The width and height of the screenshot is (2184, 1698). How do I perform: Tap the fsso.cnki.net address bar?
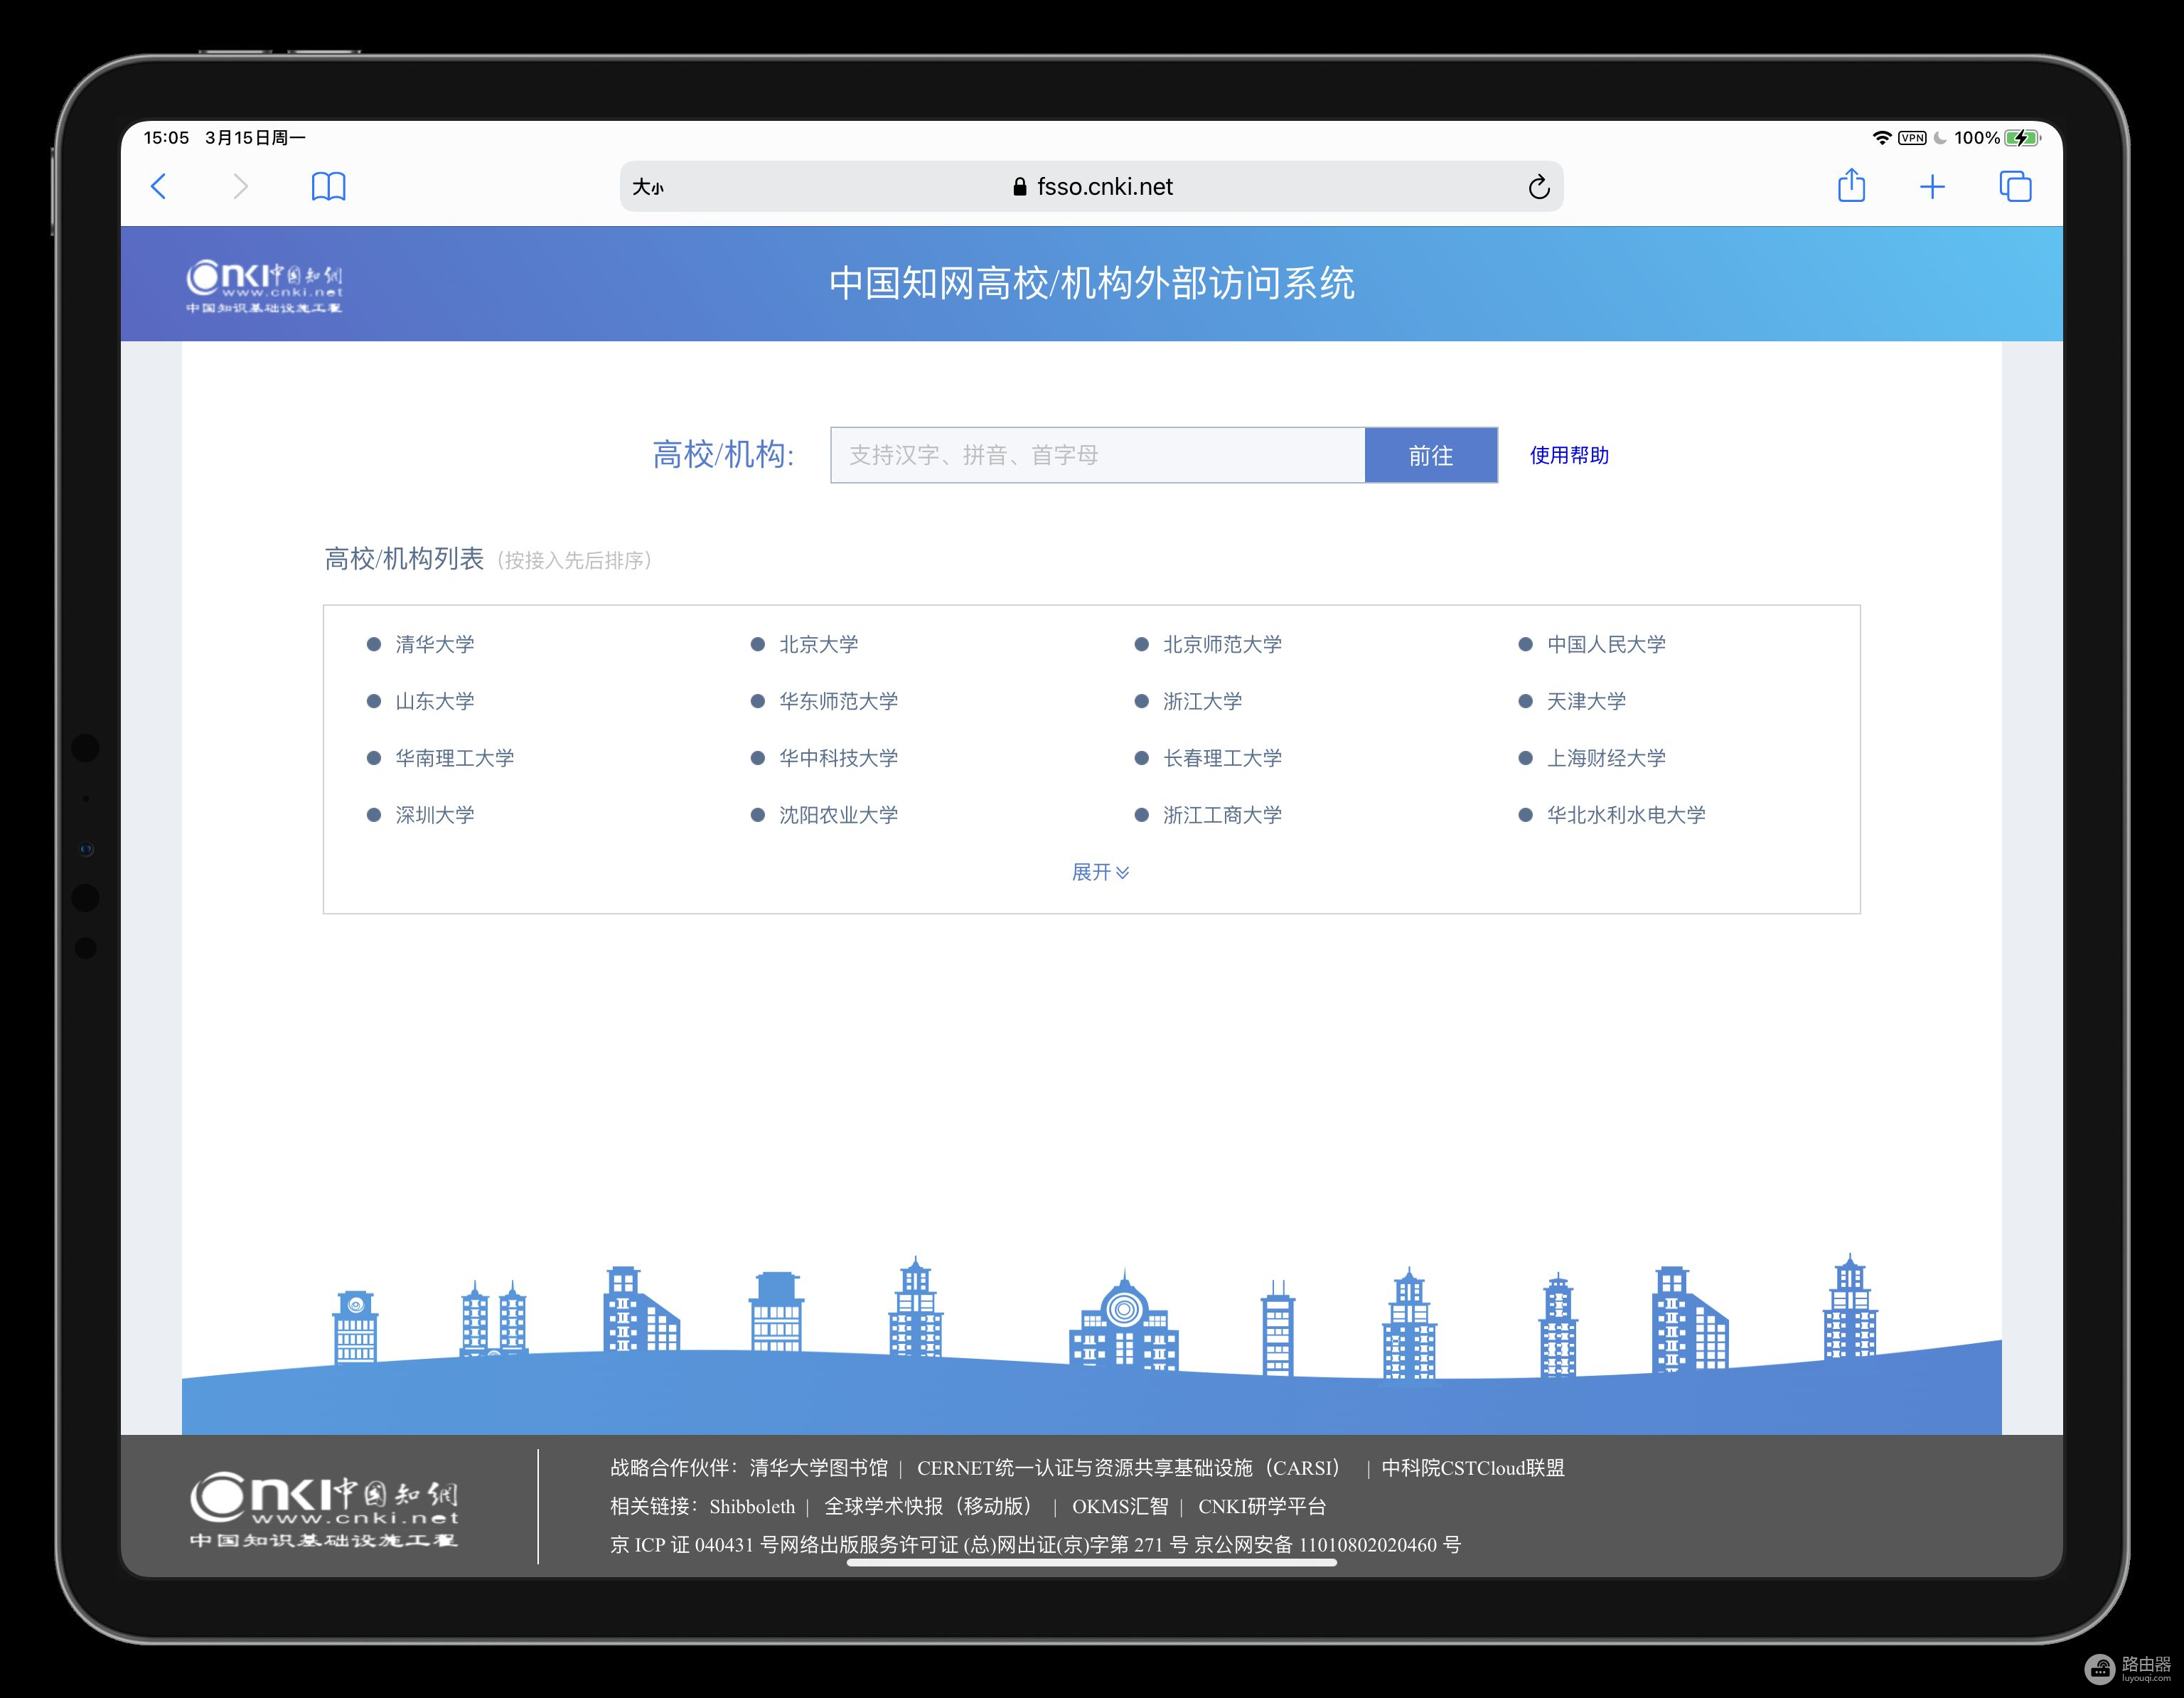coord(1091,186)
